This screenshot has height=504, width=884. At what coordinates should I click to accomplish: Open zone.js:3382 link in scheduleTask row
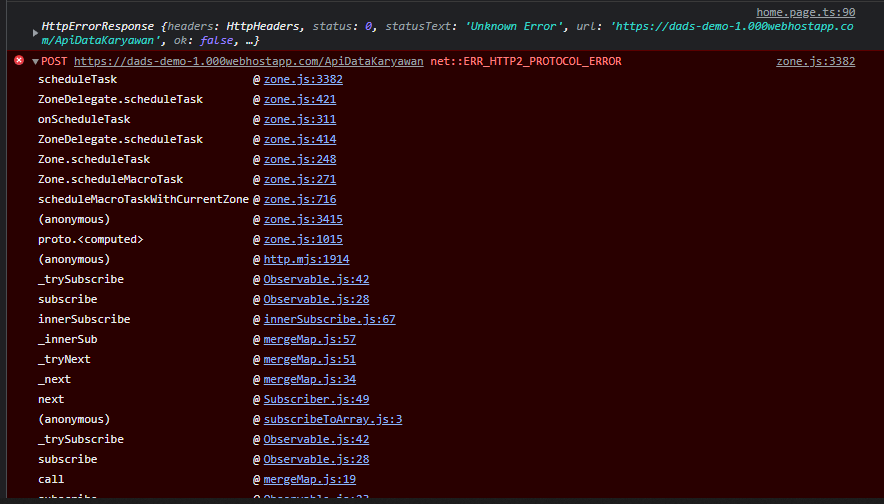[303, 79]
